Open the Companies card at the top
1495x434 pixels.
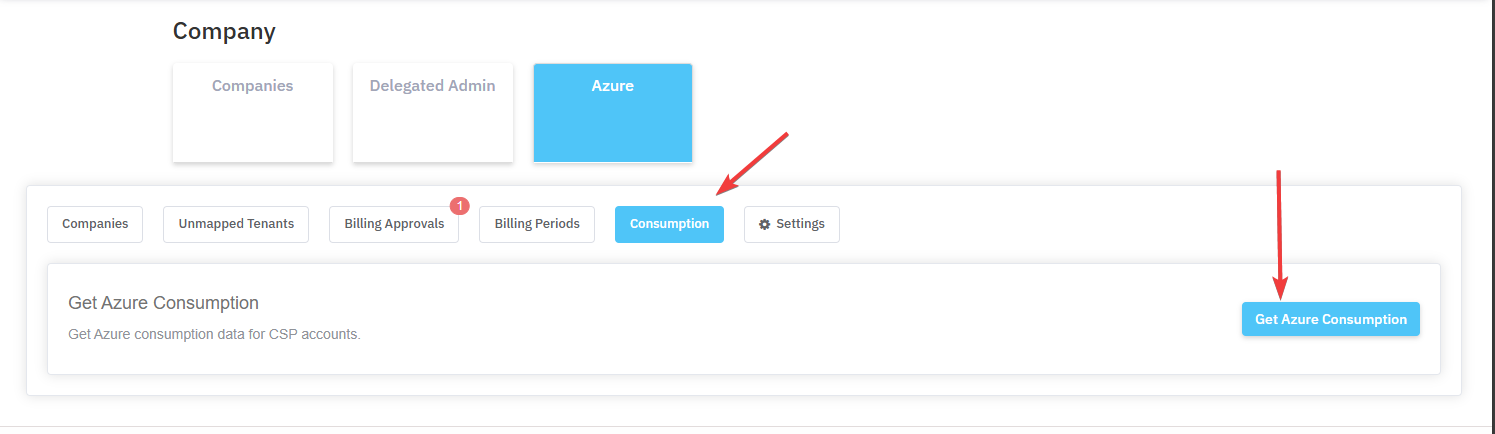click(x=253, y=112)
